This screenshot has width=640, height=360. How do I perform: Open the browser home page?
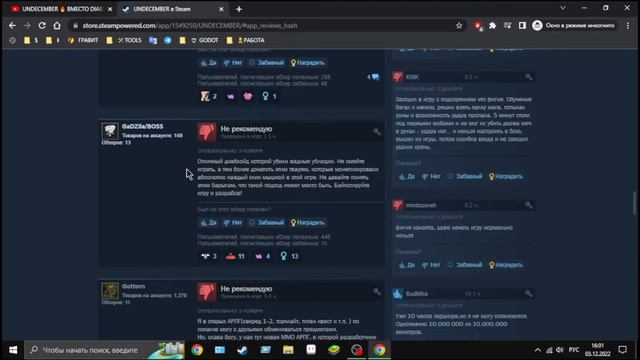pyautogui.click(x=57, y=25)
